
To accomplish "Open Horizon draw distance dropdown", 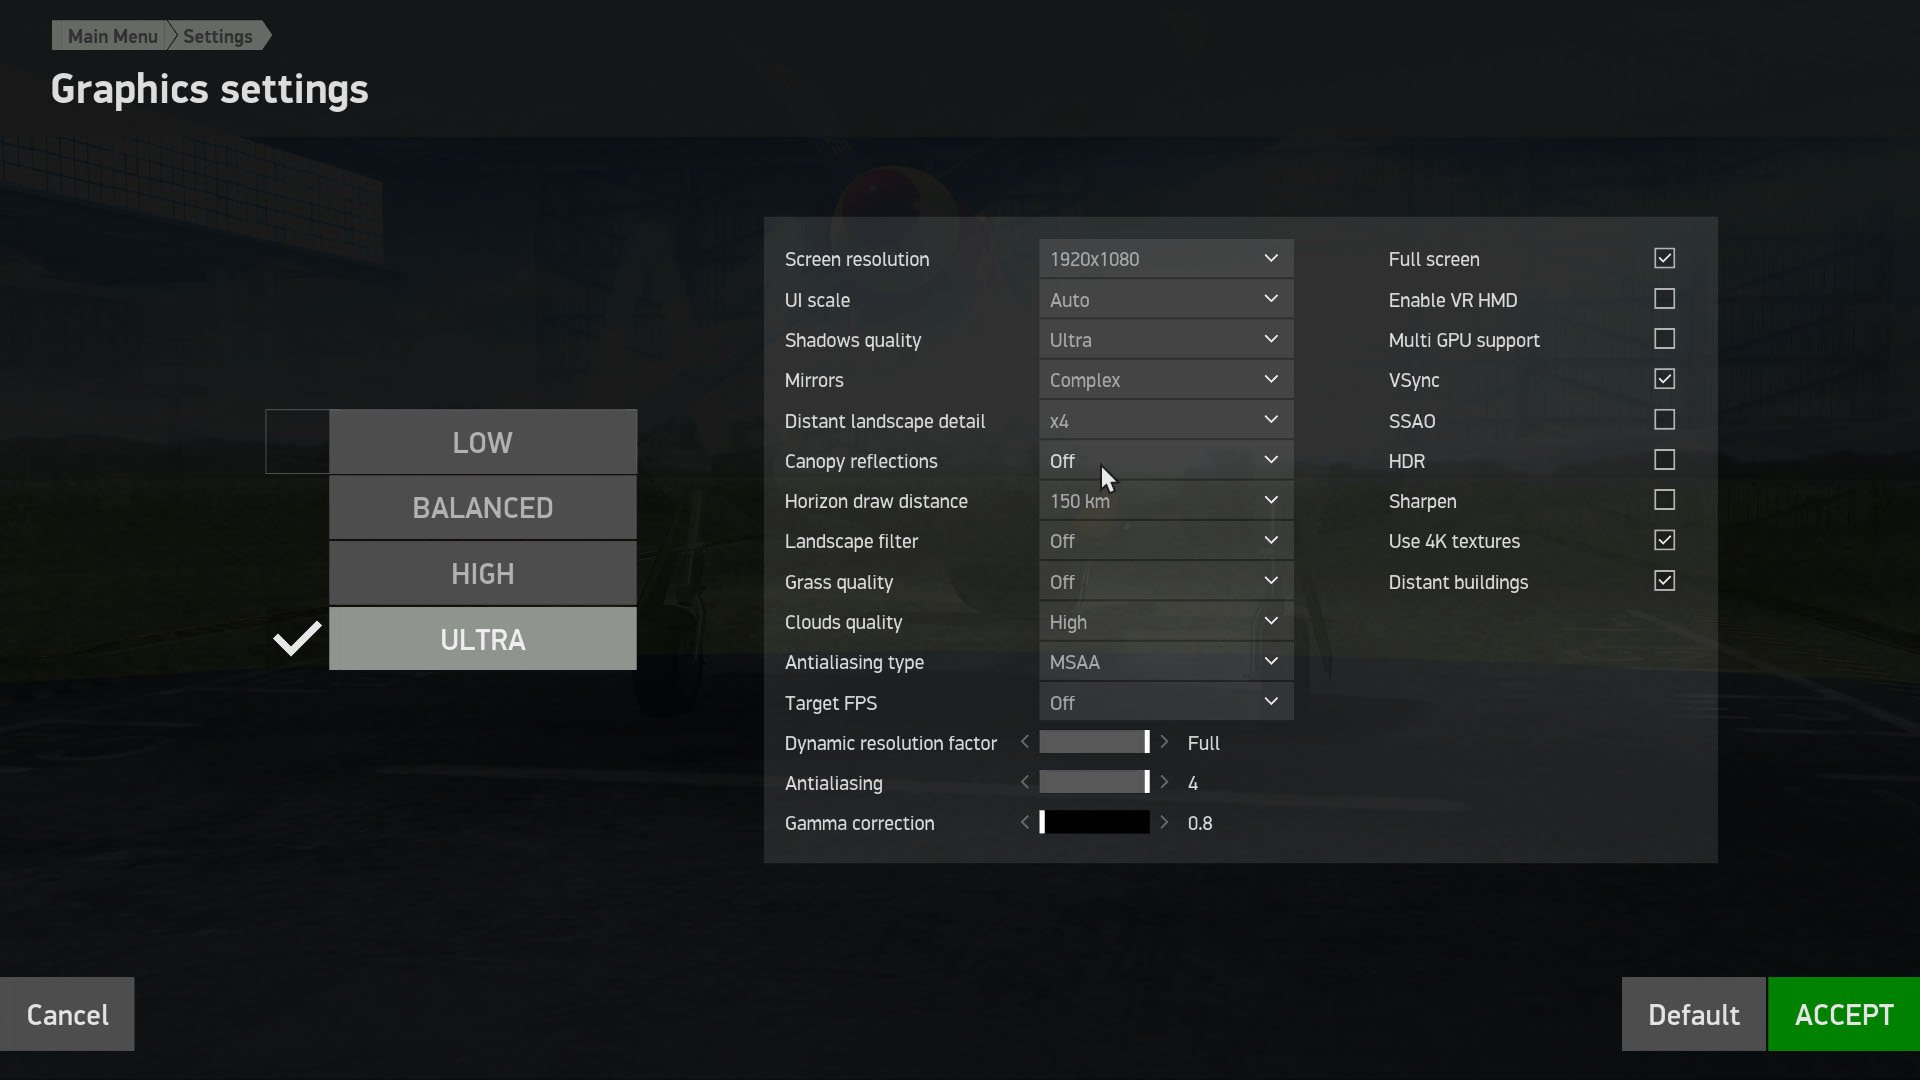I will (1166, 500).
